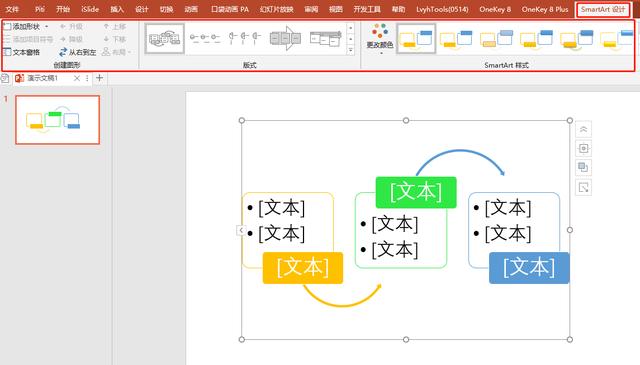Open the 布局 layout dropdown

tap(116, 52)
